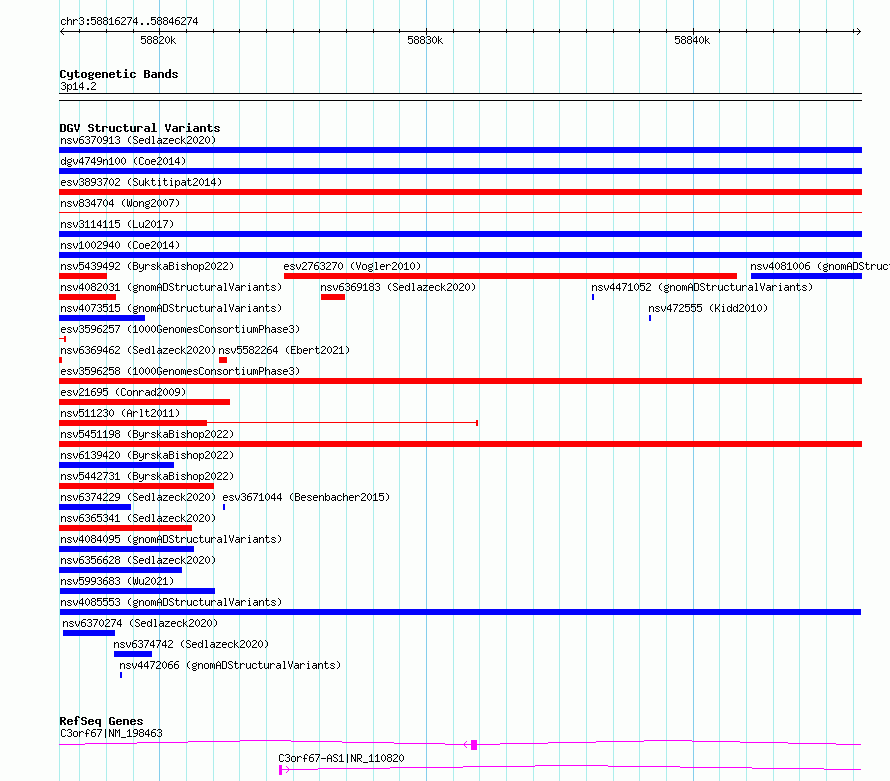Open the C3orf67-AS1|NR_110820 gene label
890x781 pixels.
coord(341,758)
